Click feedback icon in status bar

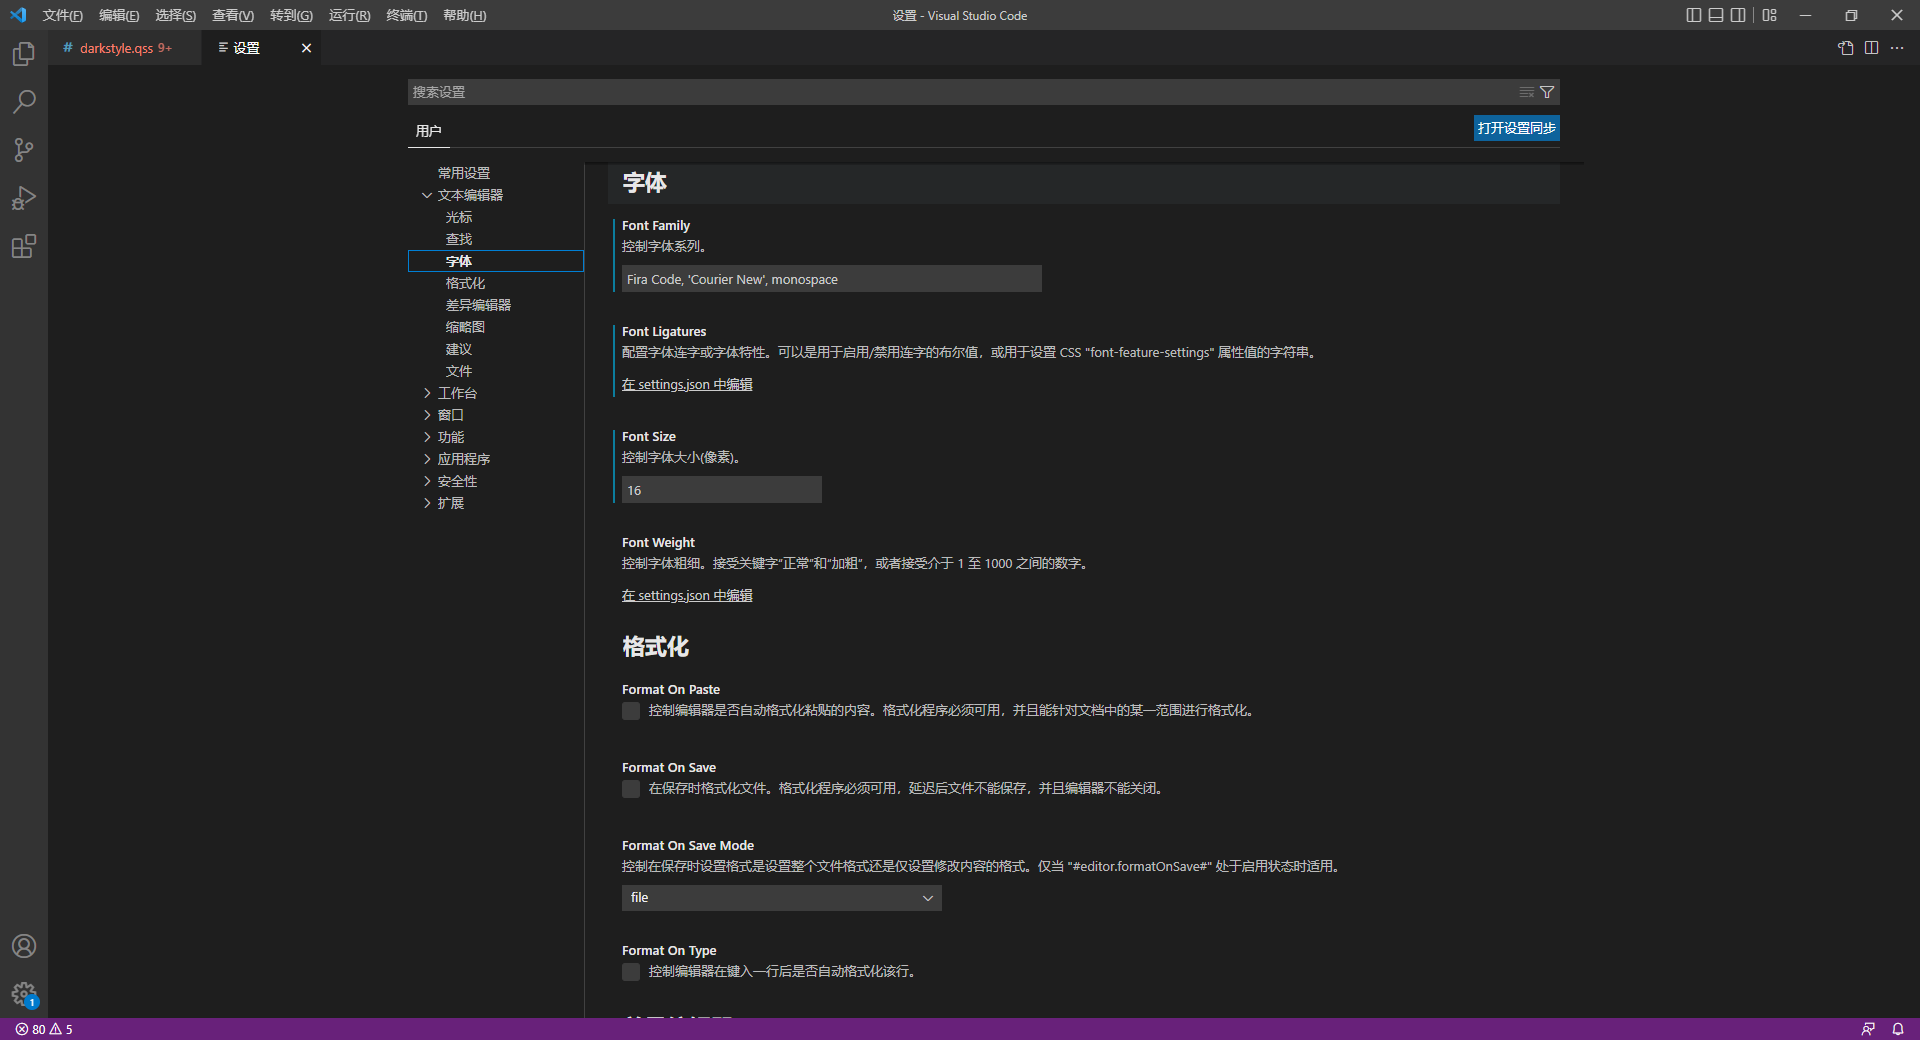(1868, 1029)
